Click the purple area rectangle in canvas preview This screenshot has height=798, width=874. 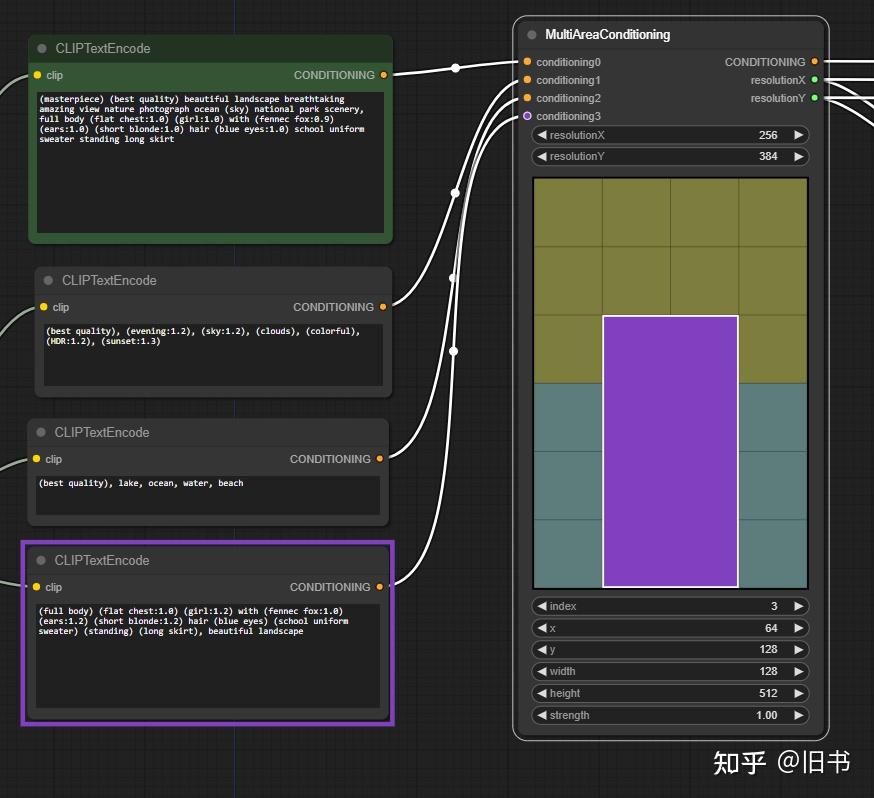(x=670, y=452)
